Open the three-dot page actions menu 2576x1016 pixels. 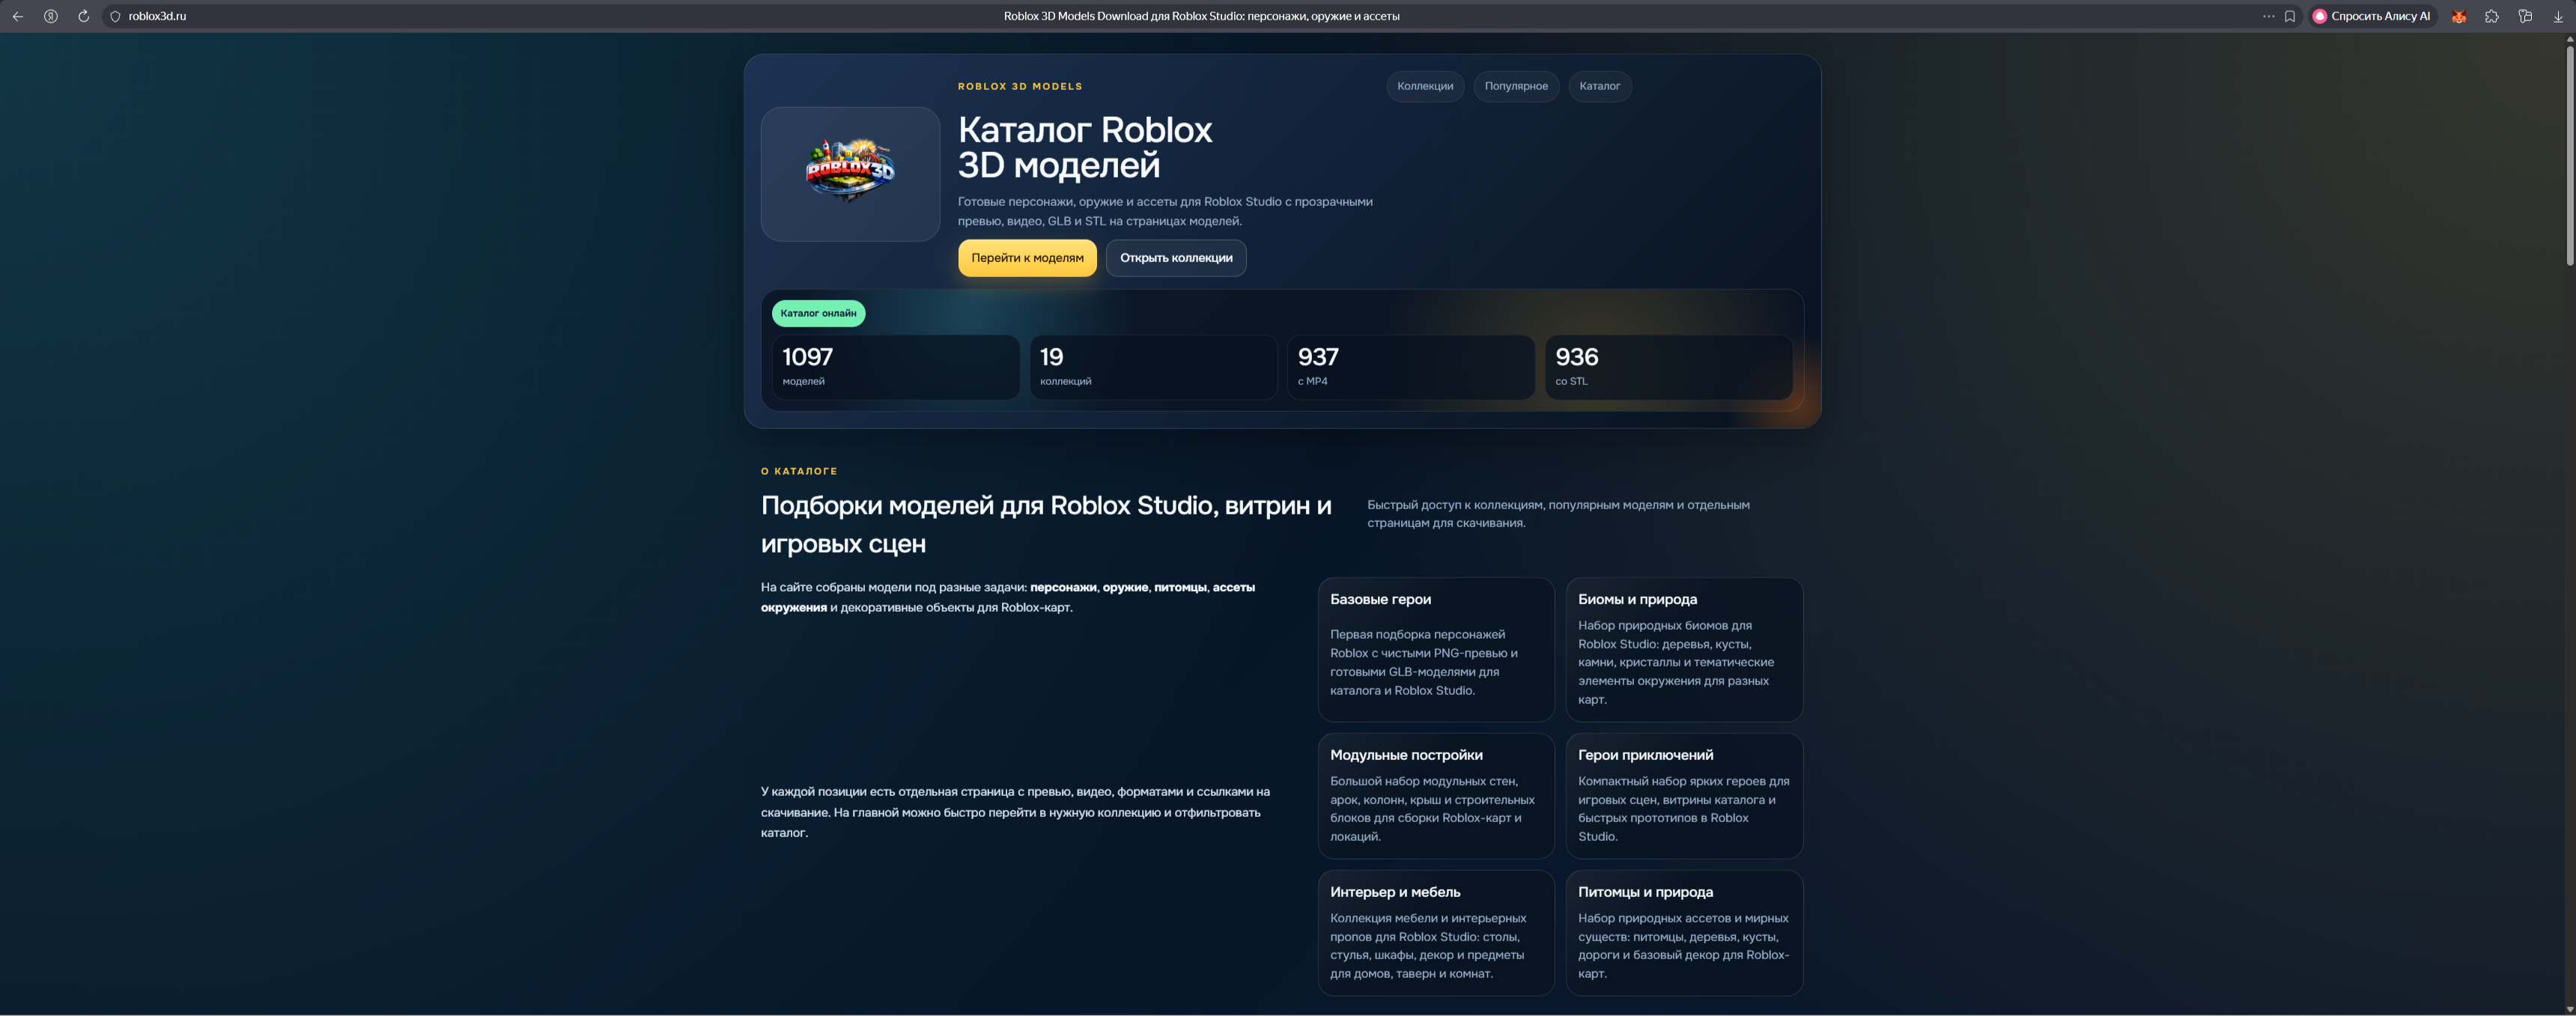click(2268, 16)
